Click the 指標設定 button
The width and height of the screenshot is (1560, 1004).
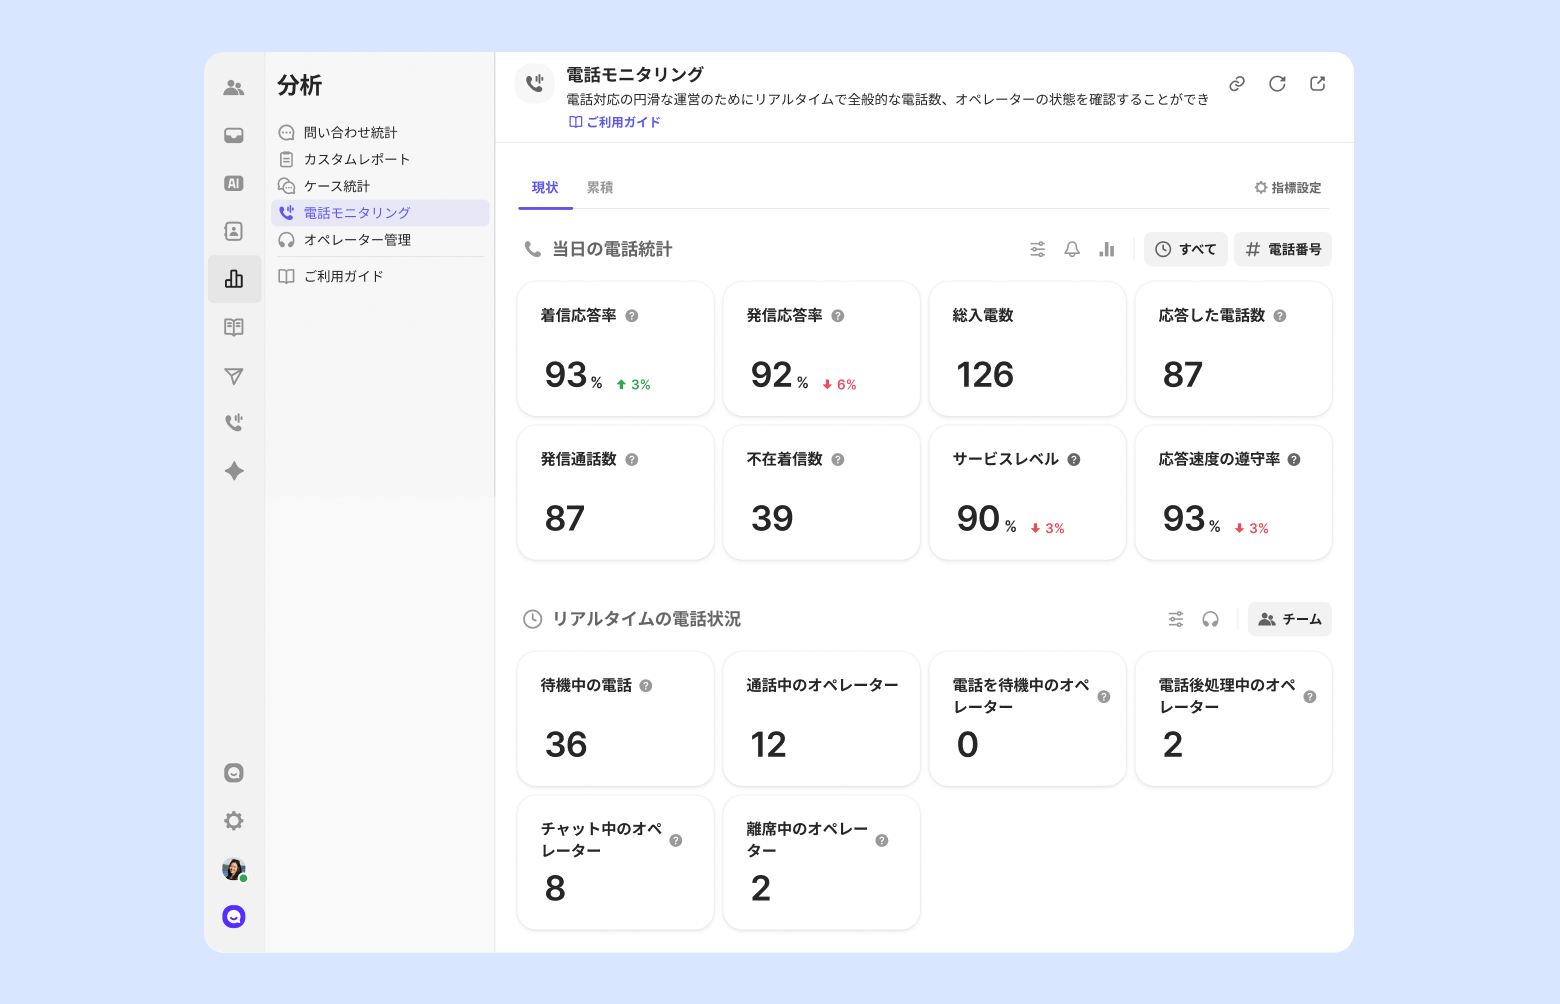coord(1288,188)
